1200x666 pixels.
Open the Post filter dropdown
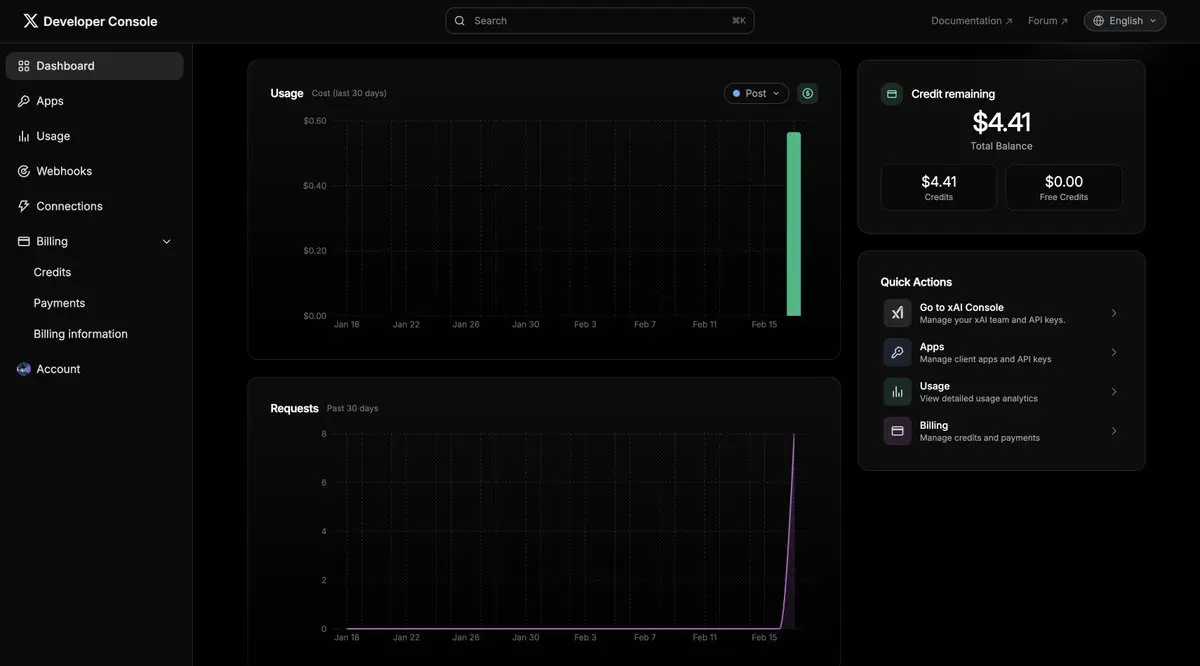tap(756, 93)
